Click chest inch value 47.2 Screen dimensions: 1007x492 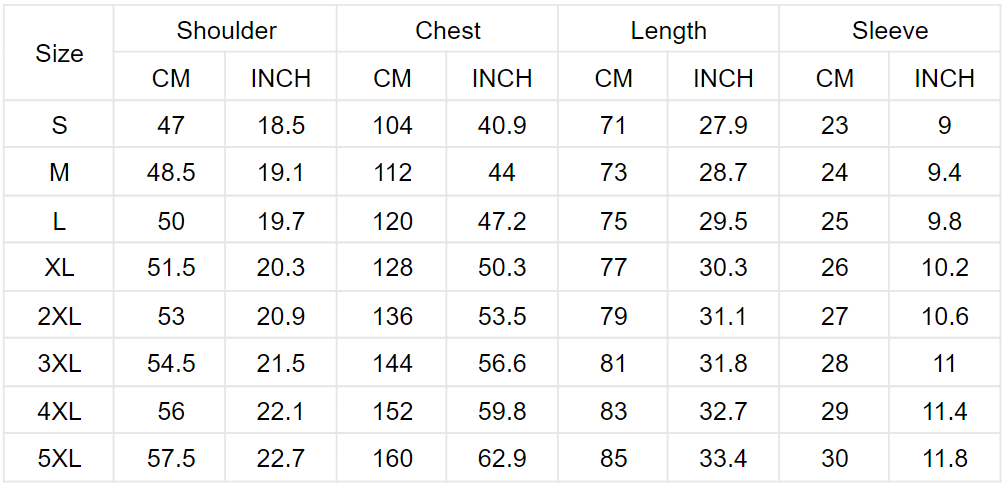coord(502,220)
